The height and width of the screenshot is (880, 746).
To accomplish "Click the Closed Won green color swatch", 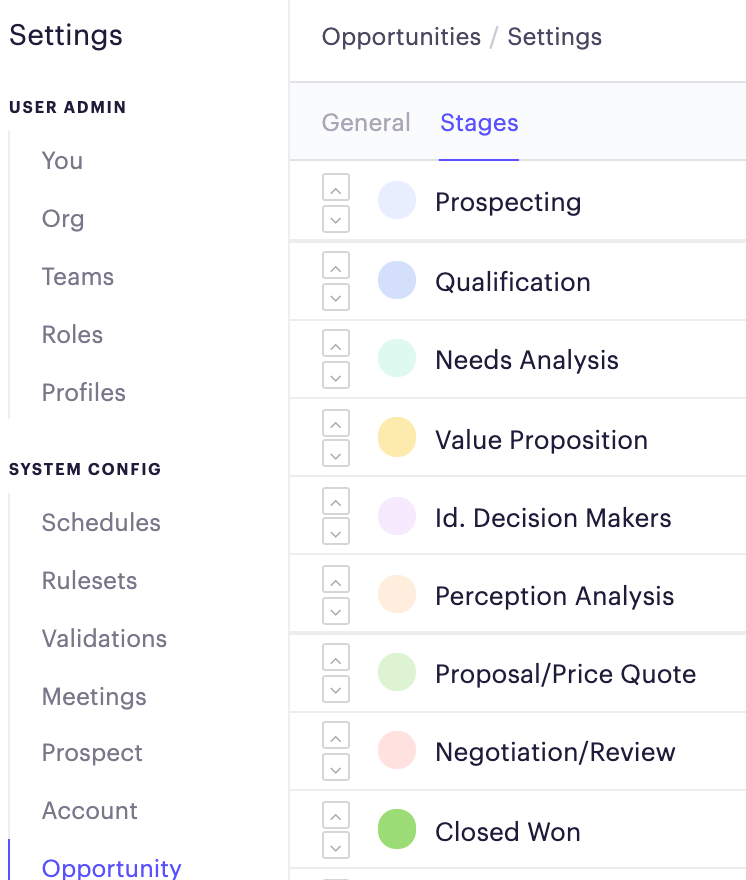I will click(396, 831).
